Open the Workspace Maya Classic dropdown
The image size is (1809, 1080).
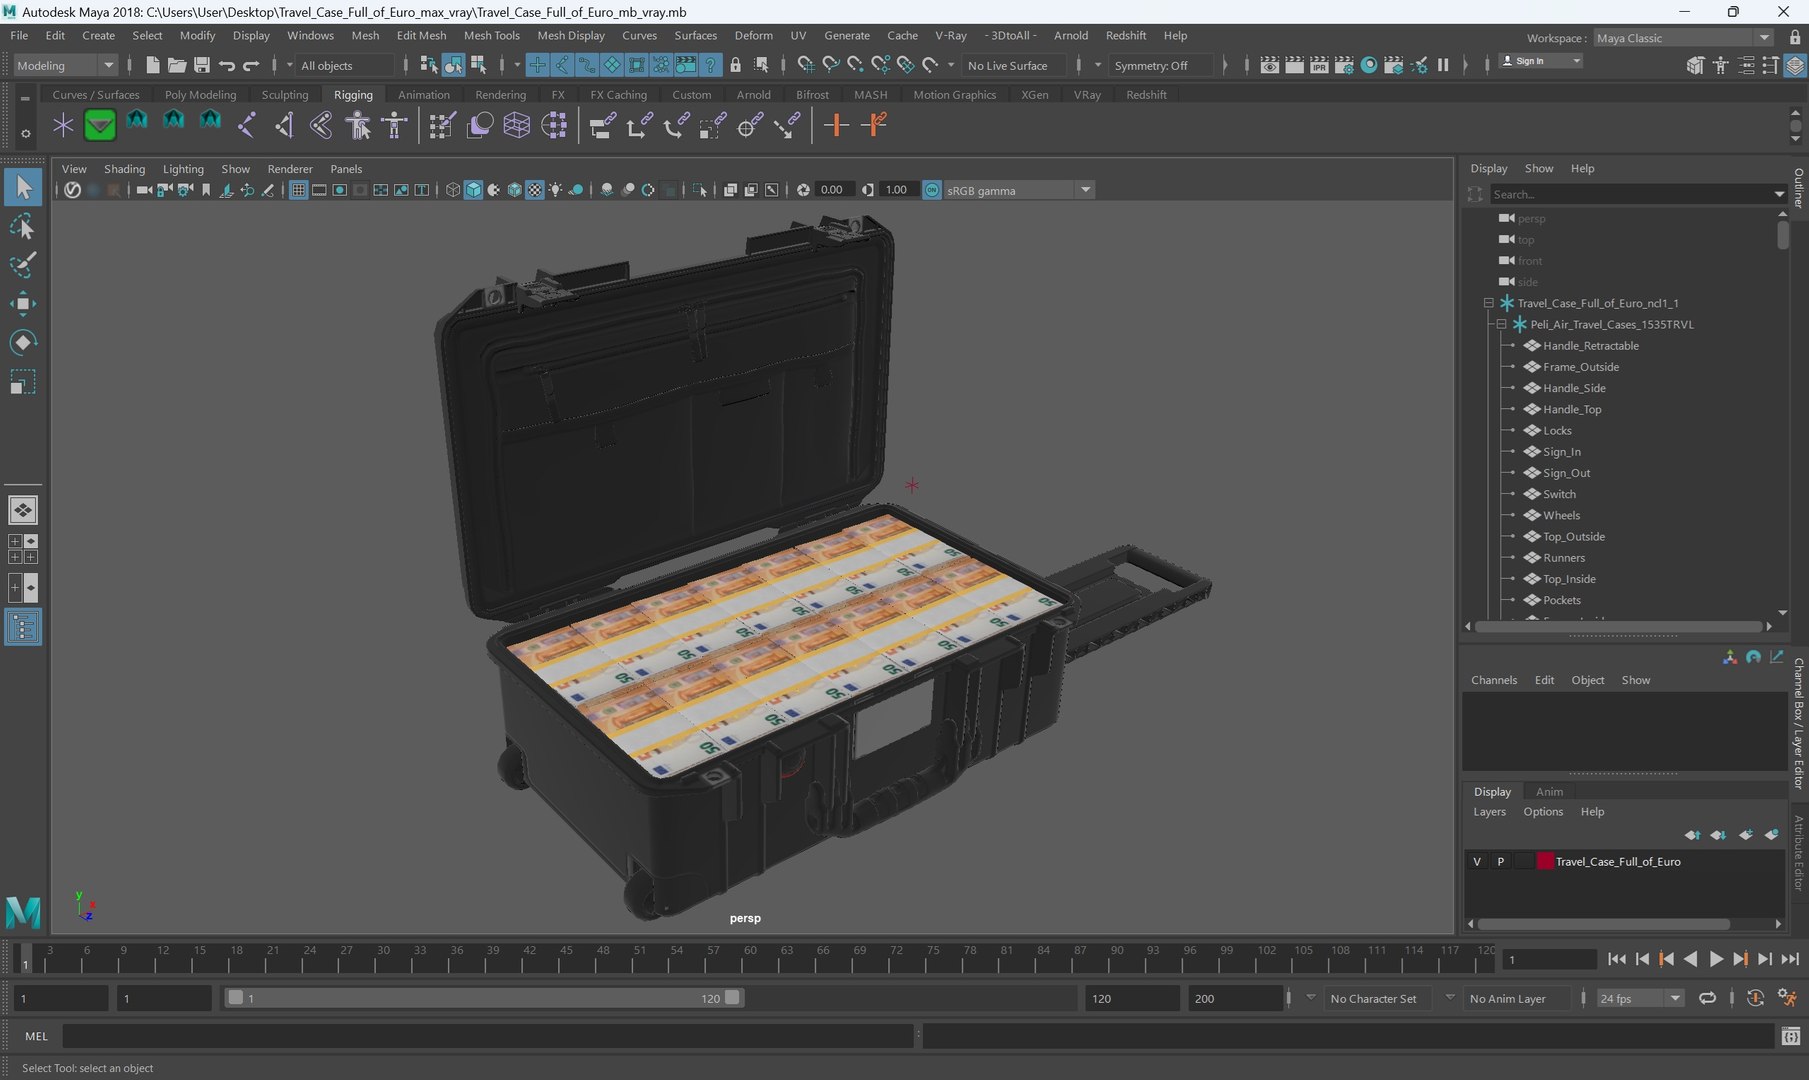click(x=1683, y=38)
